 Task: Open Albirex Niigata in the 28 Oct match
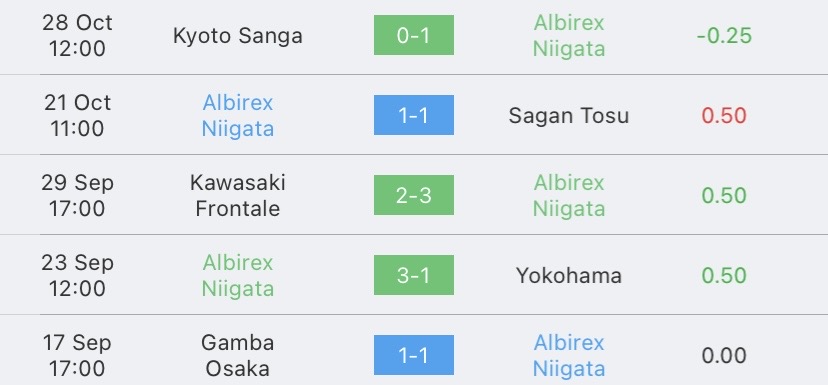[569, 35]
